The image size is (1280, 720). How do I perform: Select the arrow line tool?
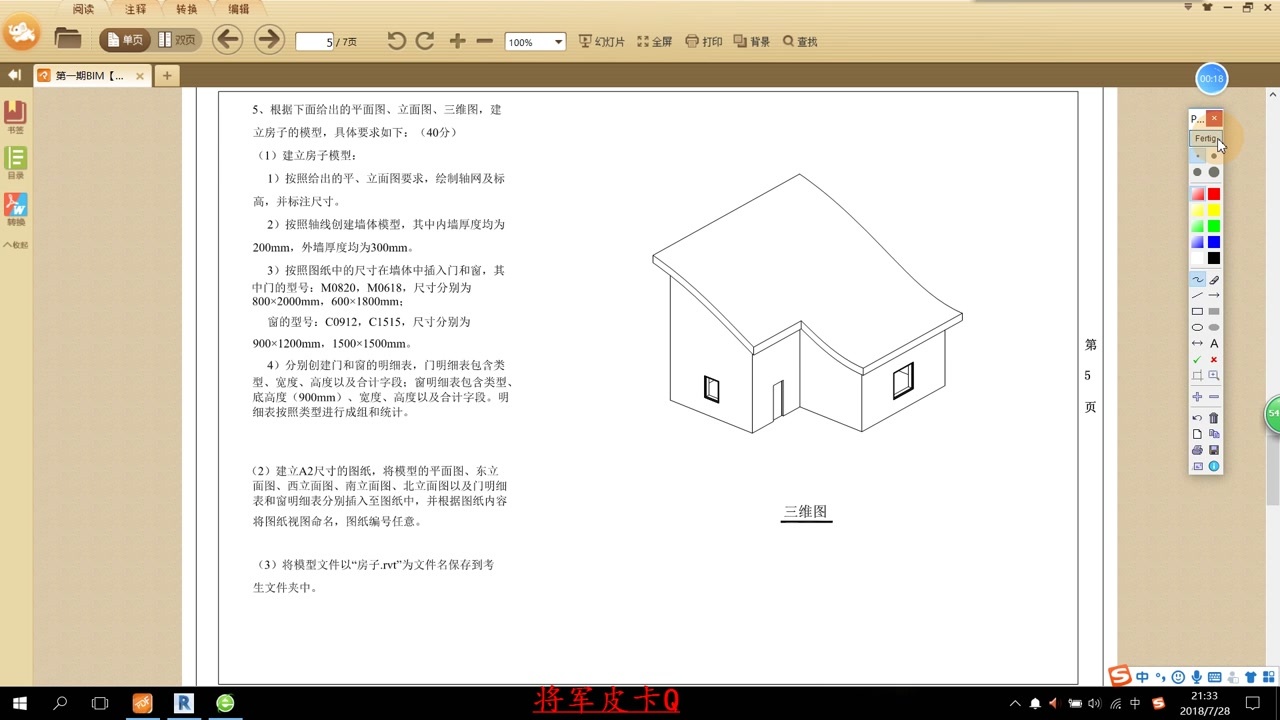point(1214,296)
